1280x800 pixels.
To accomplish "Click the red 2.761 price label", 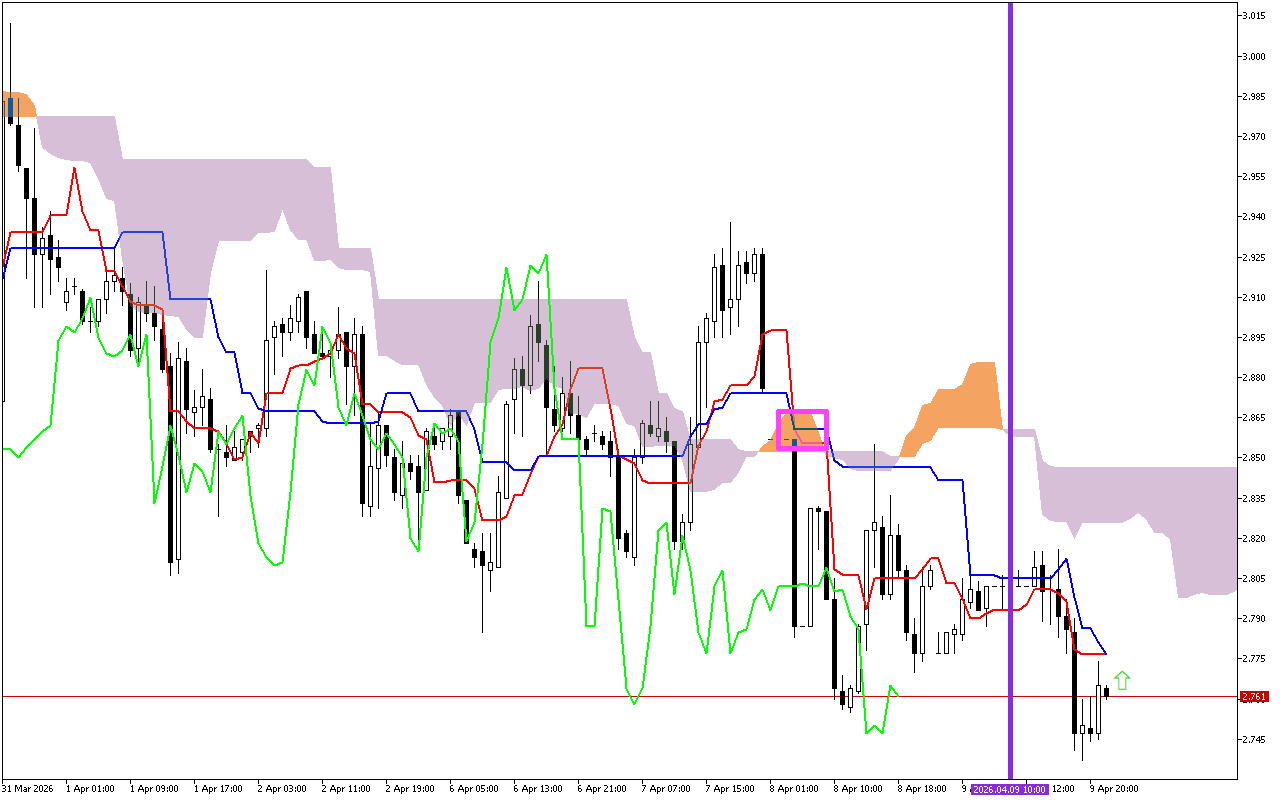I will (x=1253, y=696).
